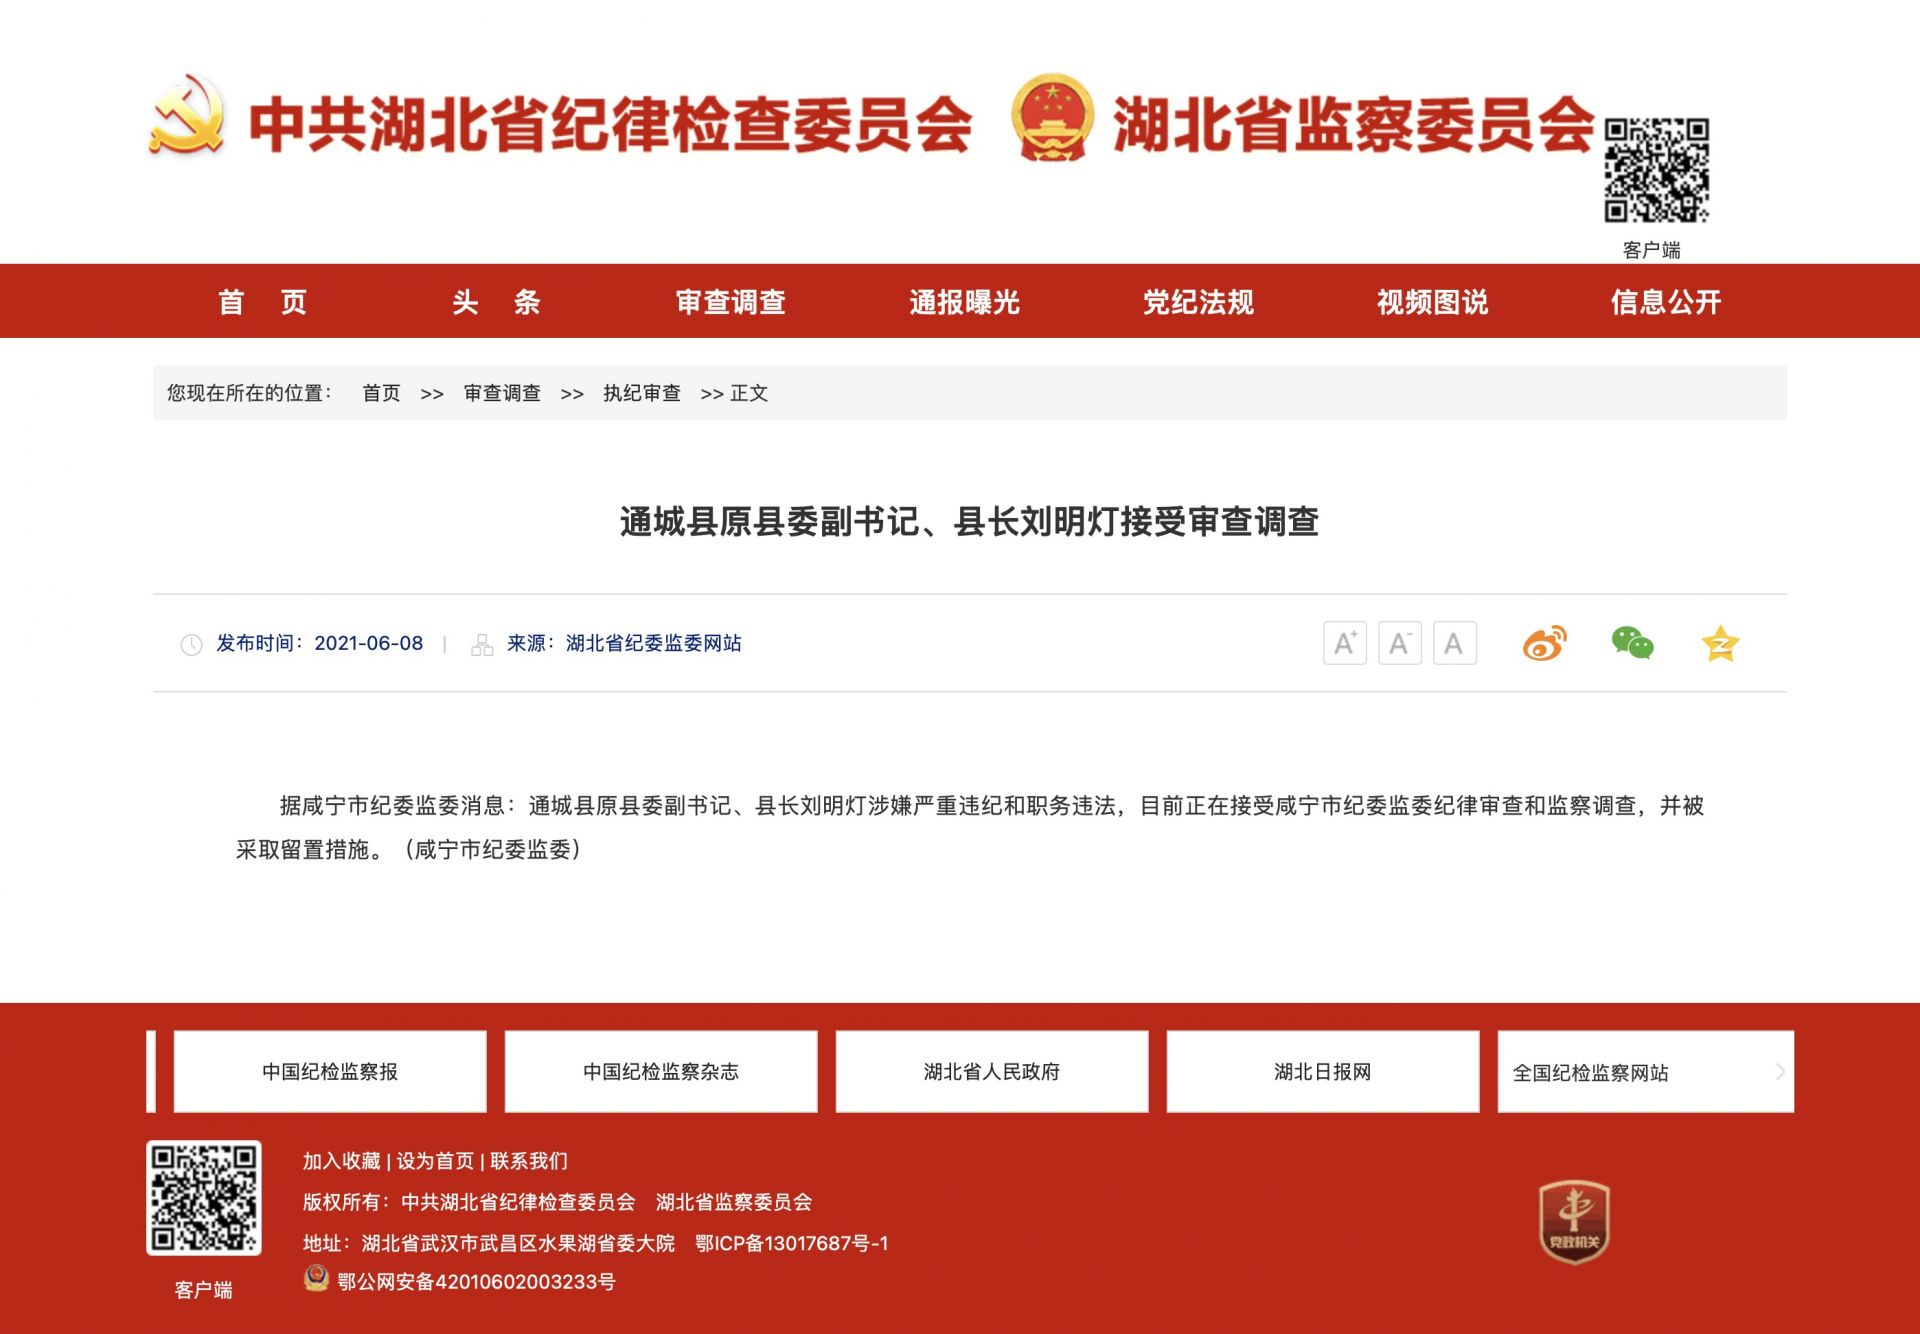This screenshot has width=1920, height=1334.
Task: Open the 通报曝光 navigation menu
Action: click(964, 302)
